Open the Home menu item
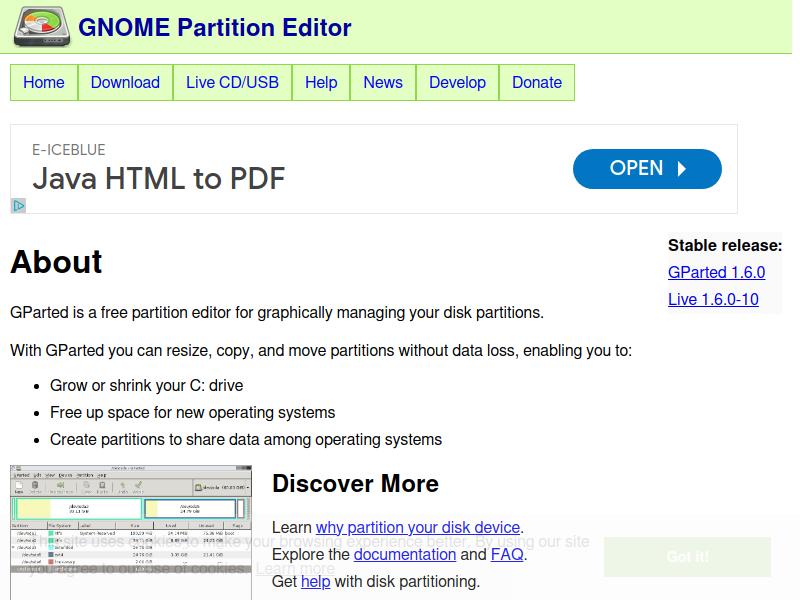The image size is (800, 600). [44, 83]
